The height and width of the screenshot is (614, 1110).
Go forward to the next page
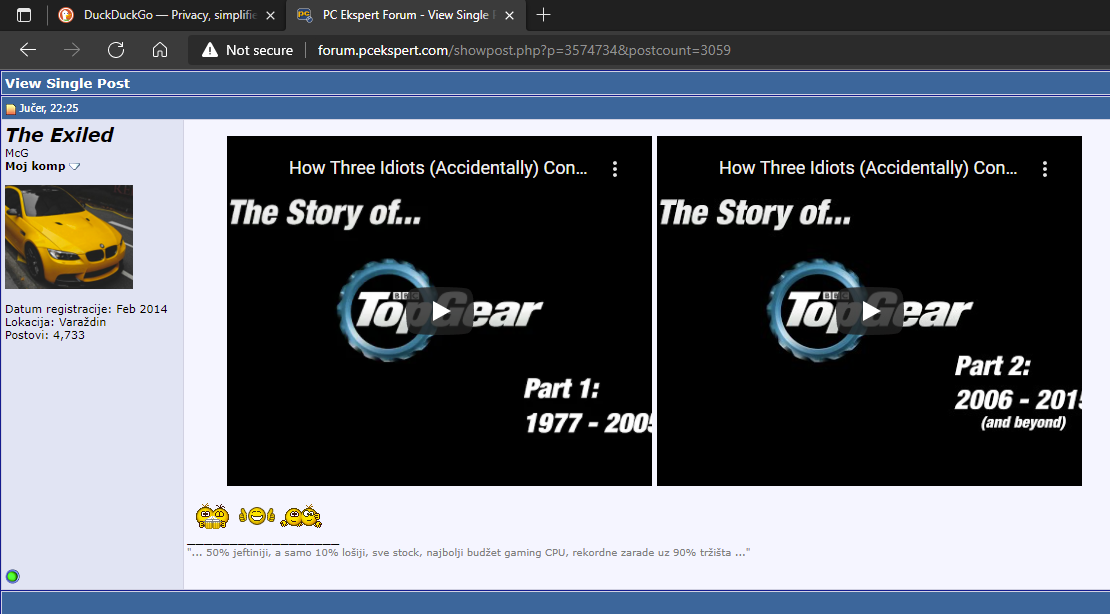click(x=71, y=50)
